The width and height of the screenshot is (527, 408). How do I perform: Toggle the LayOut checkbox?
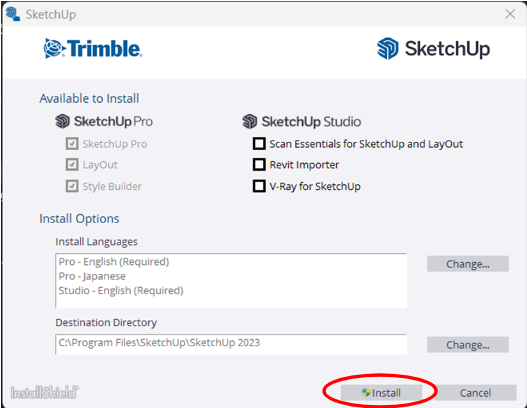click(72, 165)
